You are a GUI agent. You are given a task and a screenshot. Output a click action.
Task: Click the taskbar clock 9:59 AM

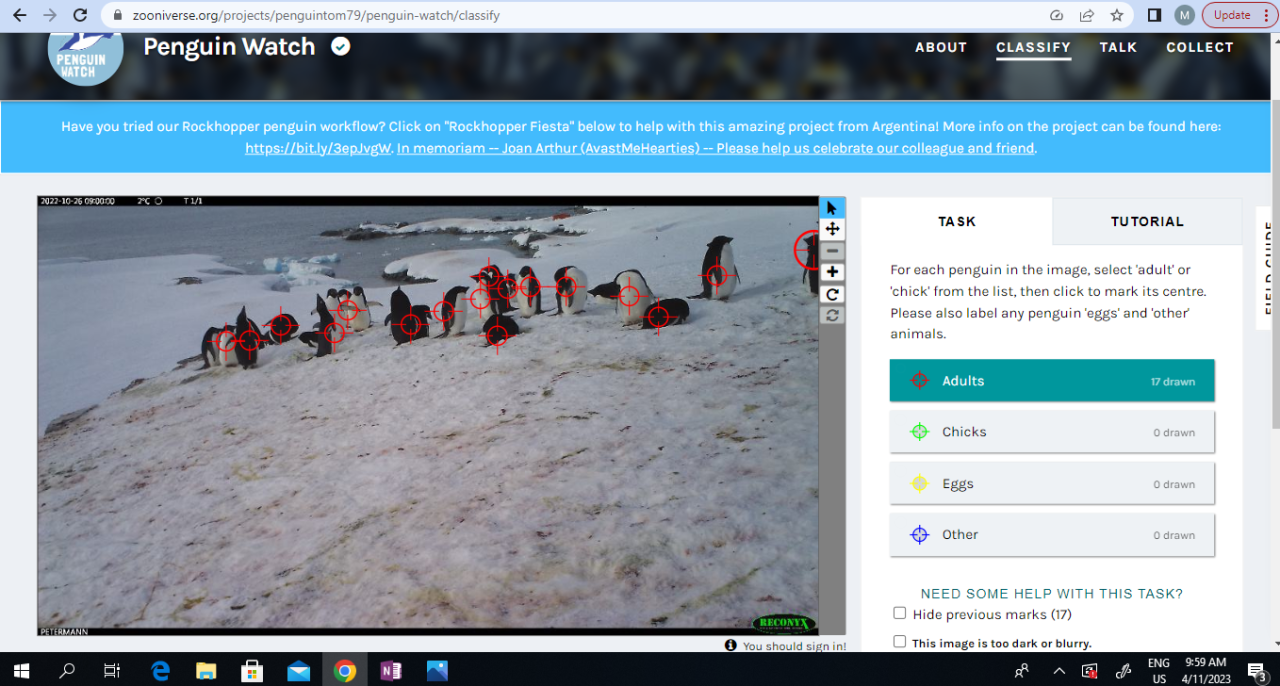click(x=1205, y=670)
